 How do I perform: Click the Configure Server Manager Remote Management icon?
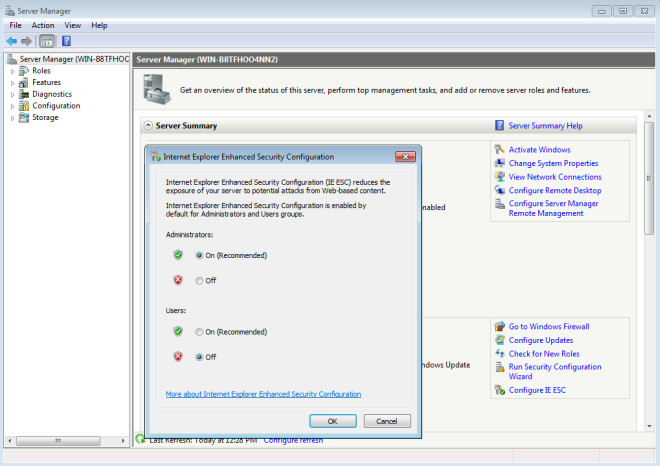500,204
